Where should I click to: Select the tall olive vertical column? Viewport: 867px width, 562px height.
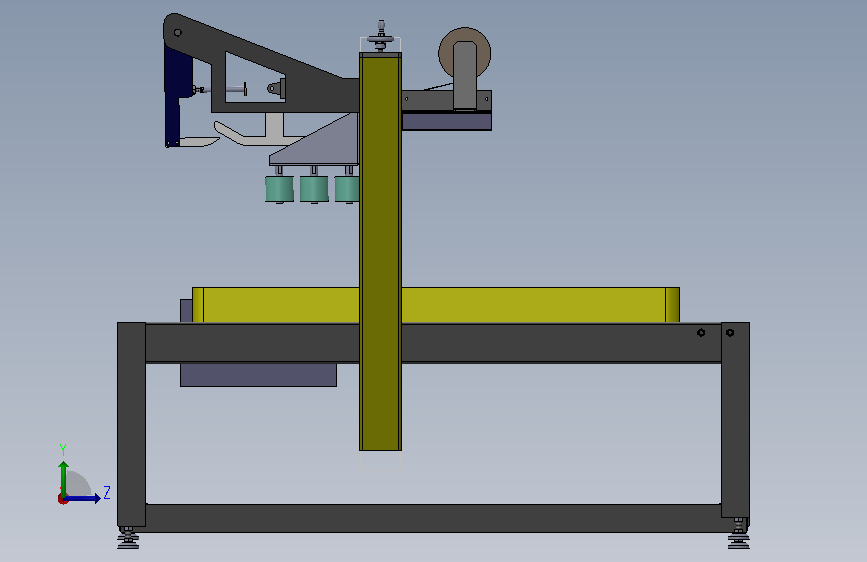[x=380, y=252]
